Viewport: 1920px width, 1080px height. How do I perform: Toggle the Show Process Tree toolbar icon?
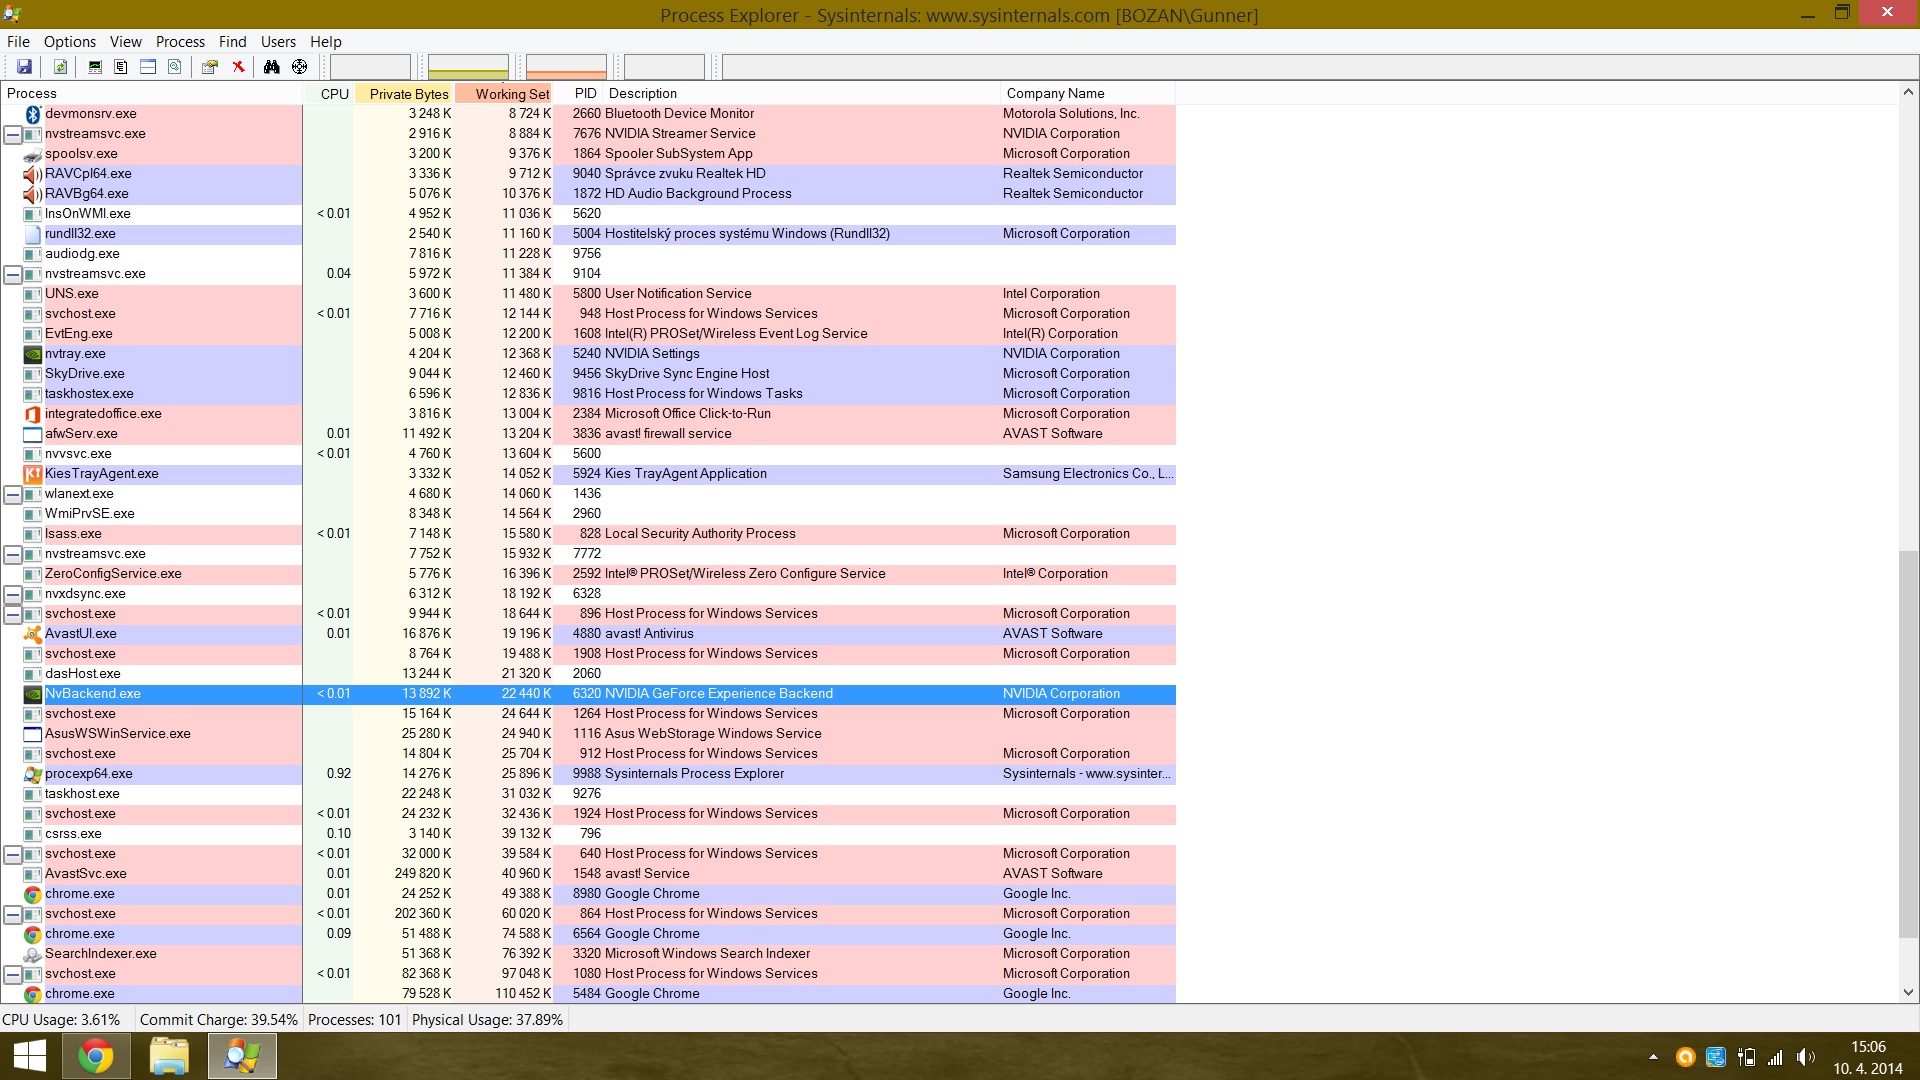pyautogui.click(x=121, y=67)
